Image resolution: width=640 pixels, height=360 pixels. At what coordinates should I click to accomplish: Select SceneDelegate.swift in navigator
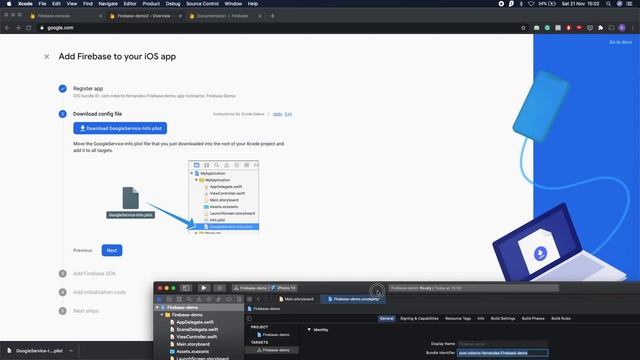click(x=197, y=329)
